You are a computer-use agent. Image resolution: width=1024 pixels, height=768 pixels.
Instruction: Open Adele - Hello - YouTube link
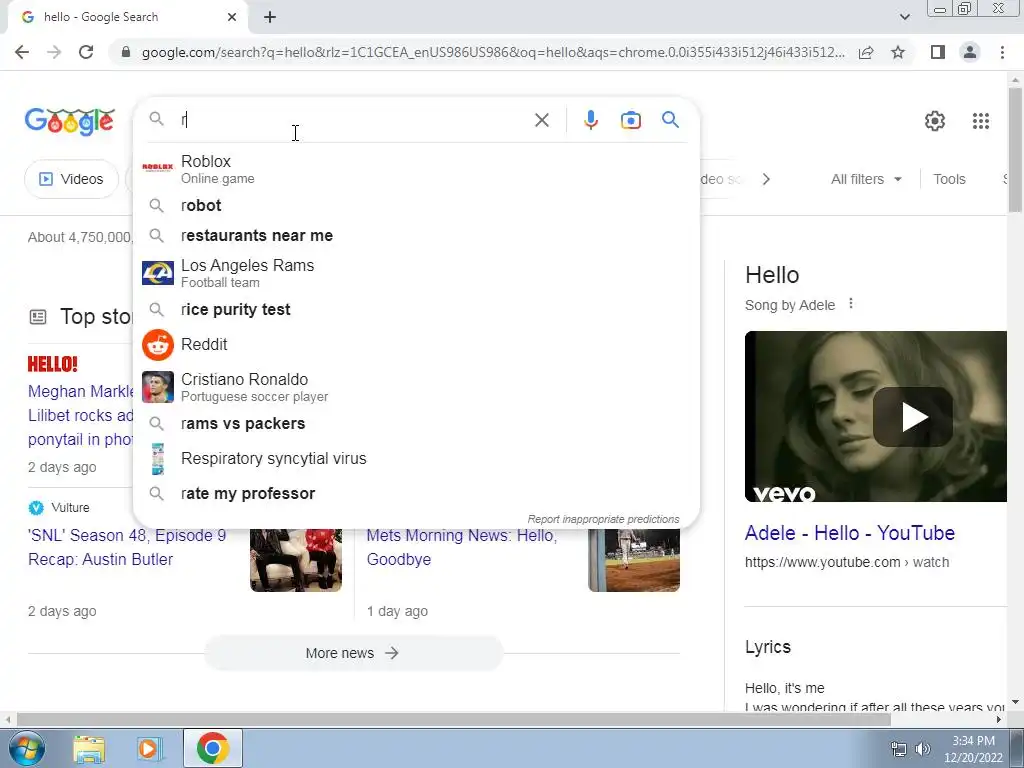point(850,533)
